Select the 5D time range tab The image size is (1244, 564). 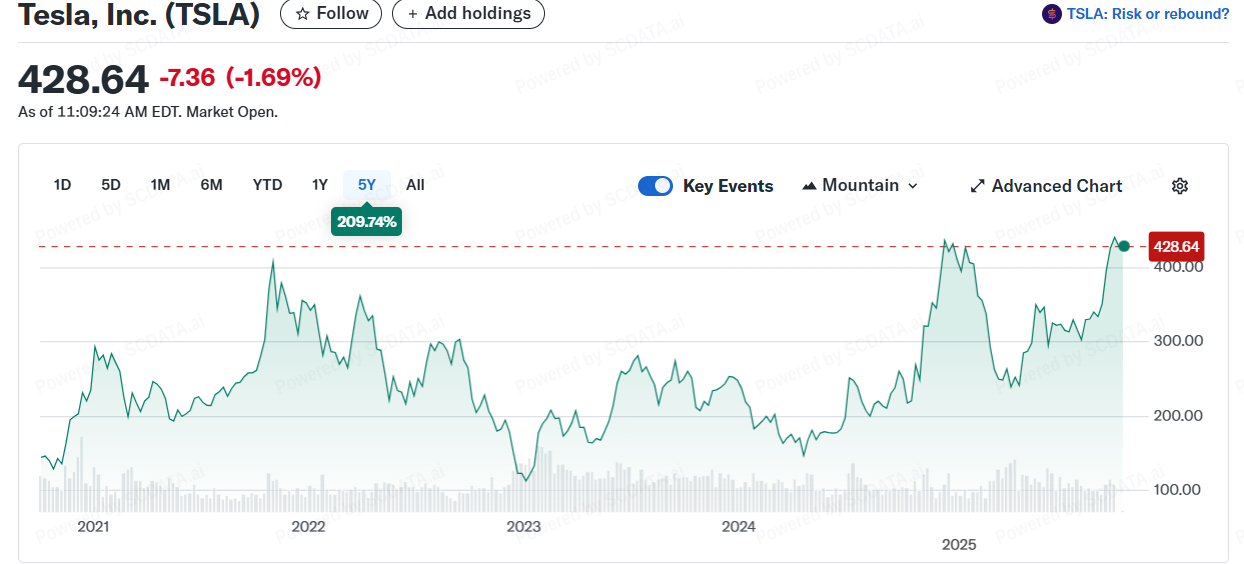coord(111,185)
